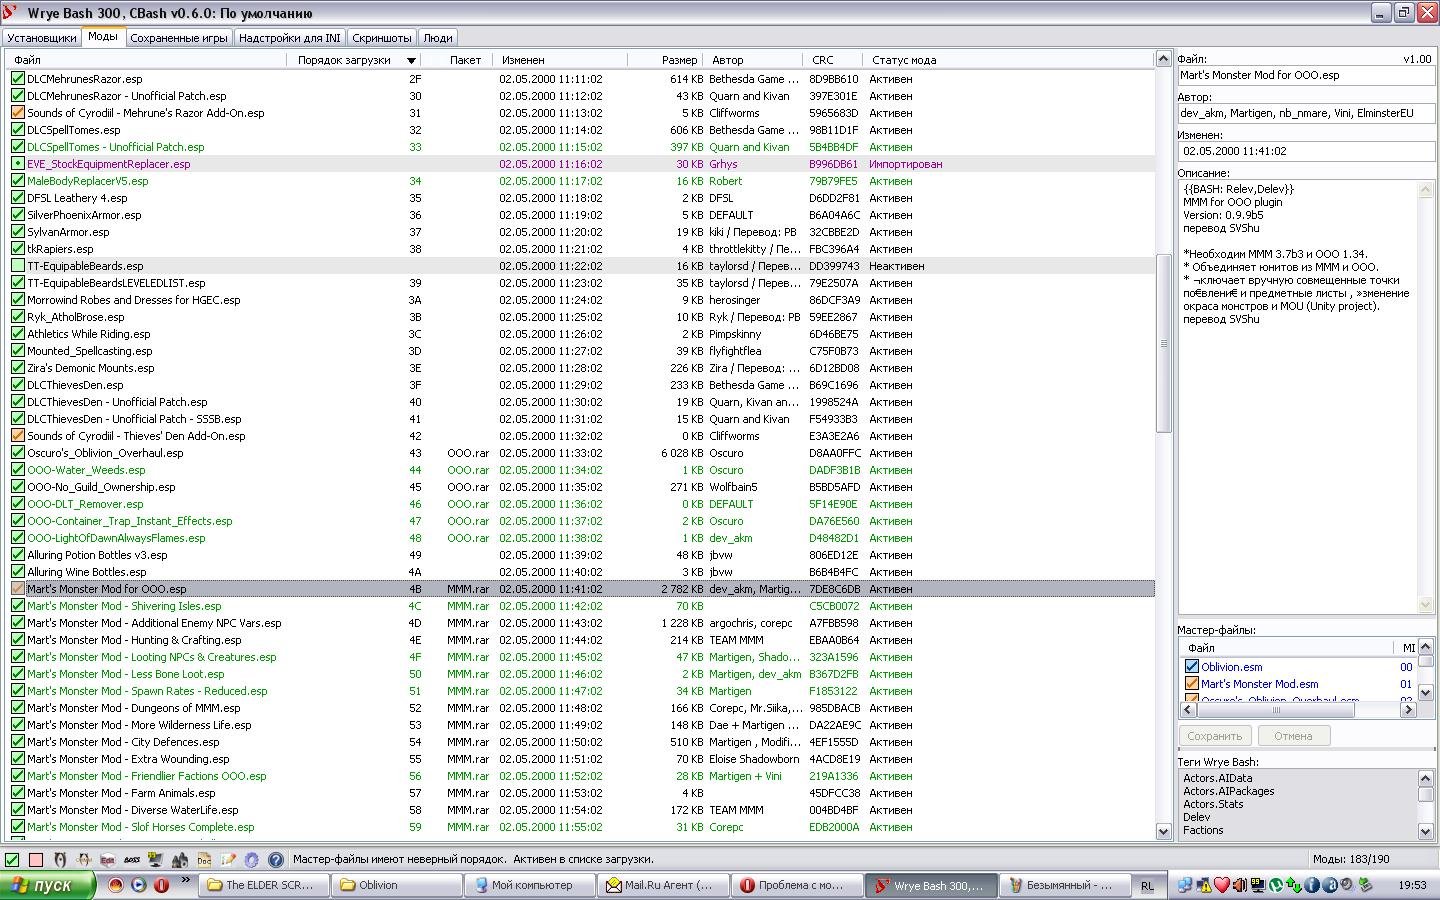The width and height of the screenshot is (1440, 900).
Task: Open OBMM launcher icon in status bar
Action: [x=84, y=859]
